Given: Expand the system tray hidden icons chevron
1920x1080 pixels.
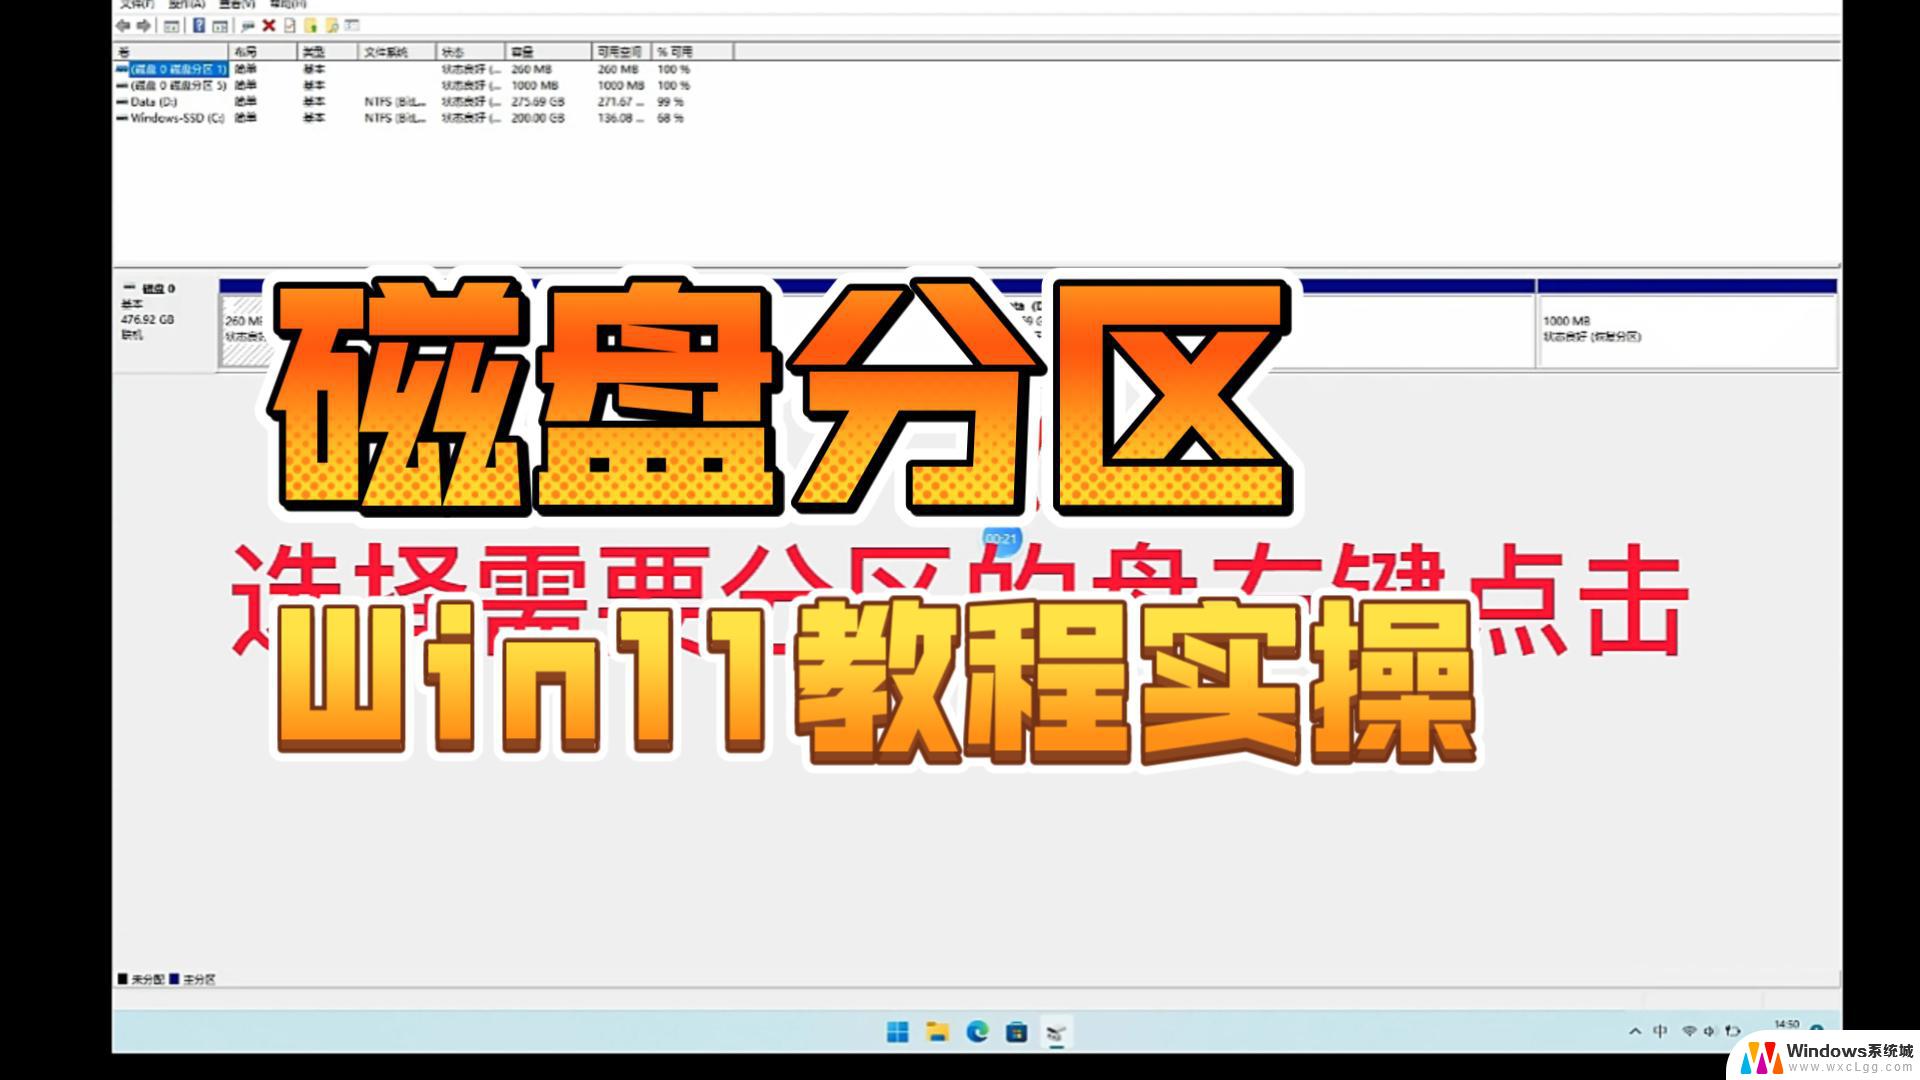Looking at the screenshot, I should [1635, 1031].
